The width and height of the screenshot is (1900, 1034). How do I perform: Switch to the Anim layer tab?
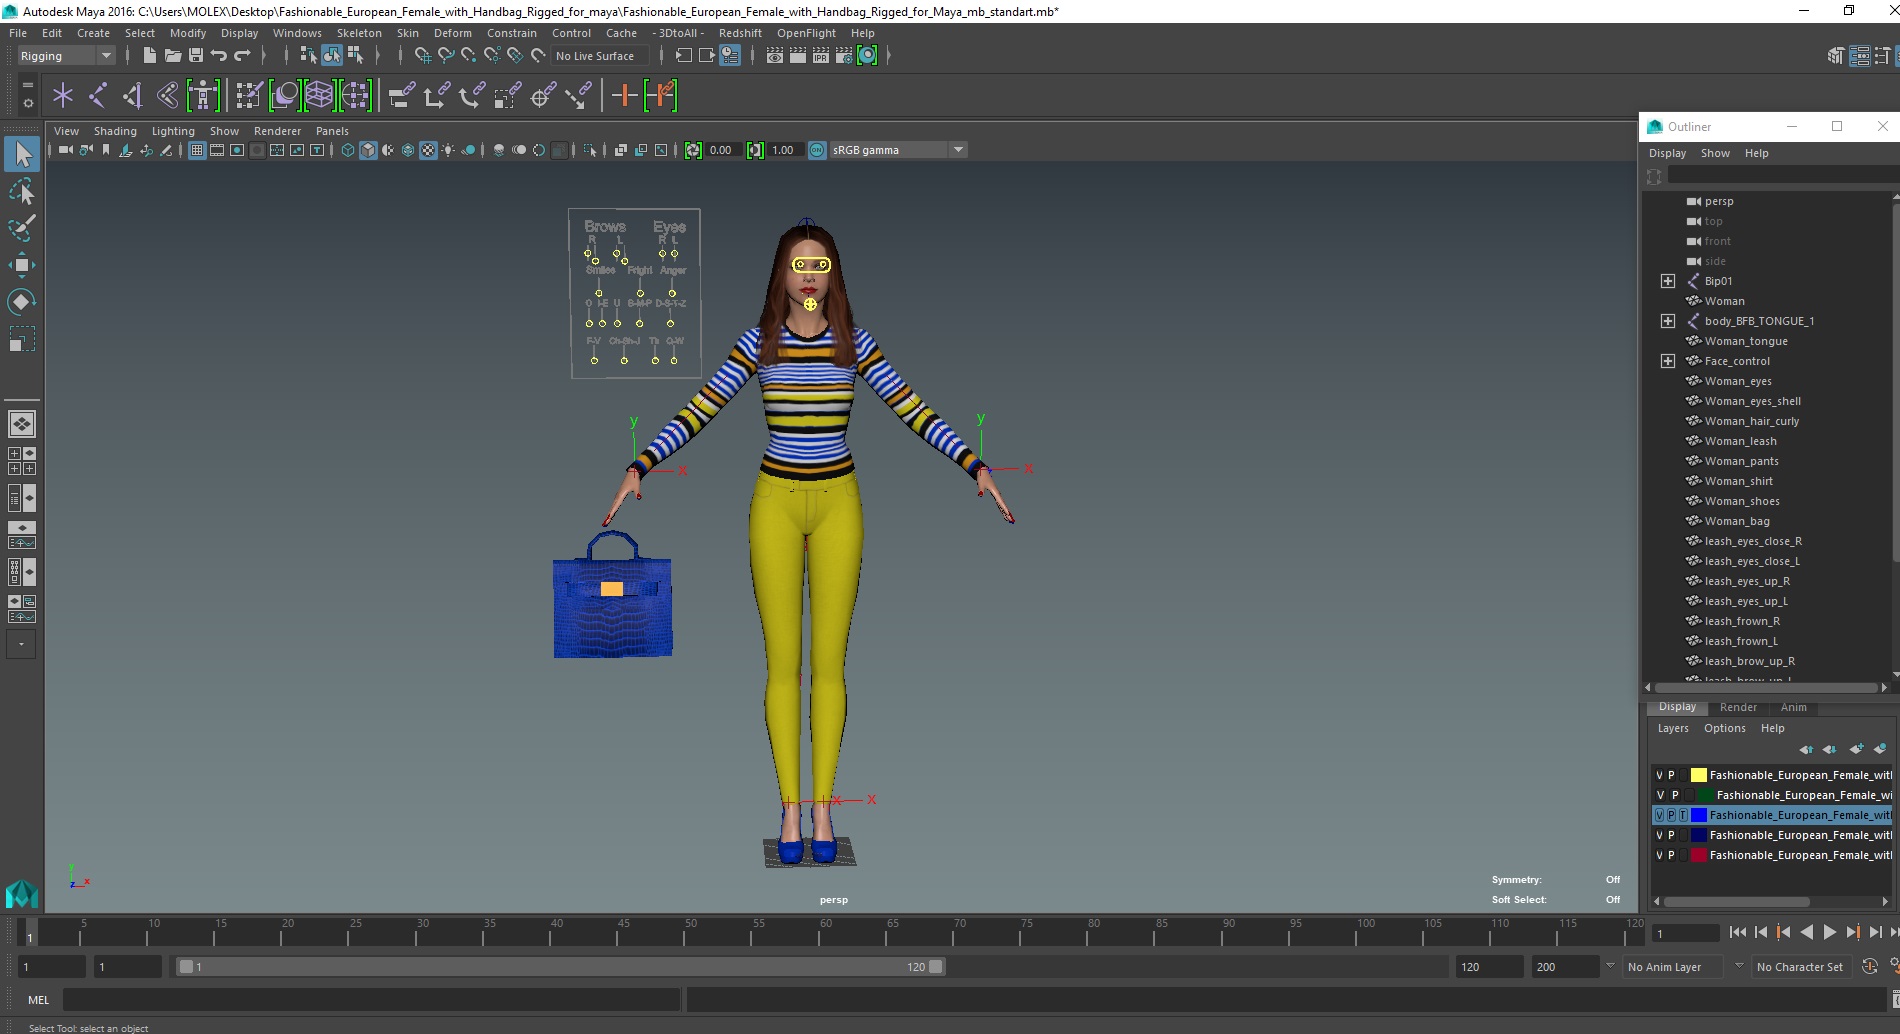pos(1793,707)
